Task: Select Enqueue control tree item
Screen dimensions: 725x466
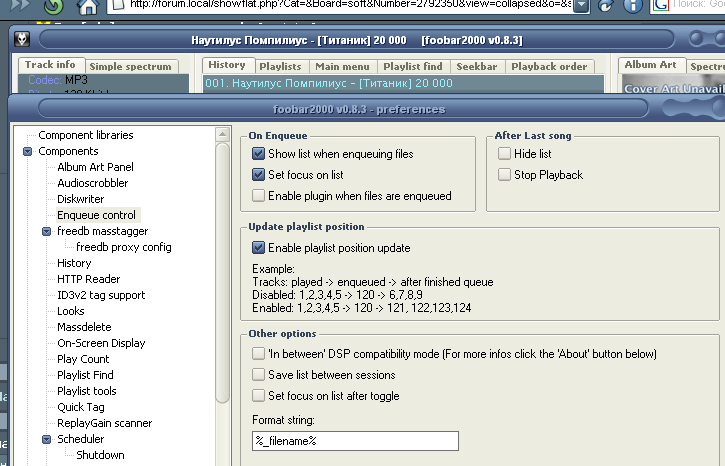Action: pyautogui.click(x=97, y=215)
